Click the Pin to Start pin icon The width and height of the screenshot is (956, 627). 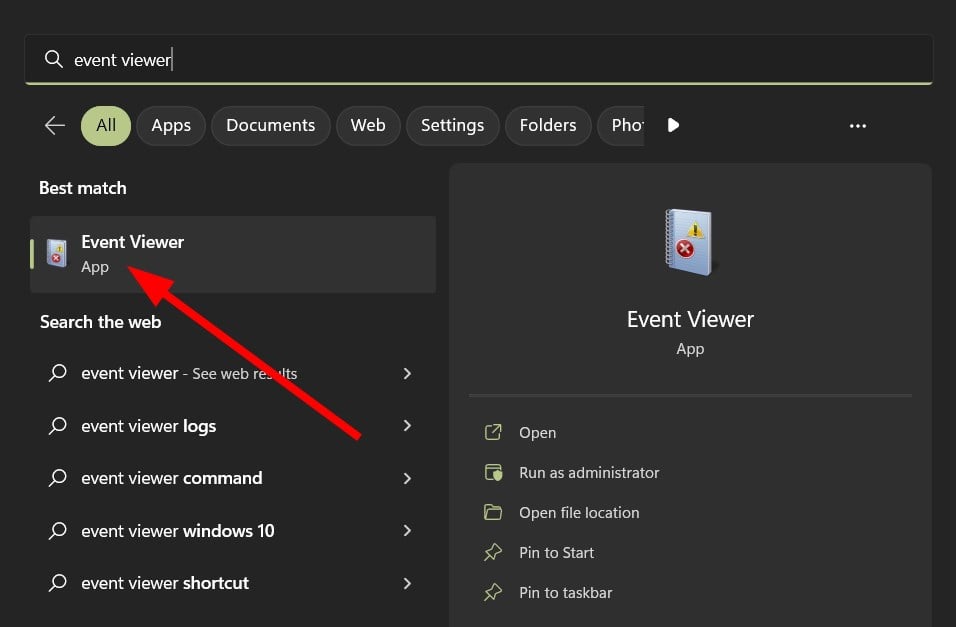tap(493, 553)
